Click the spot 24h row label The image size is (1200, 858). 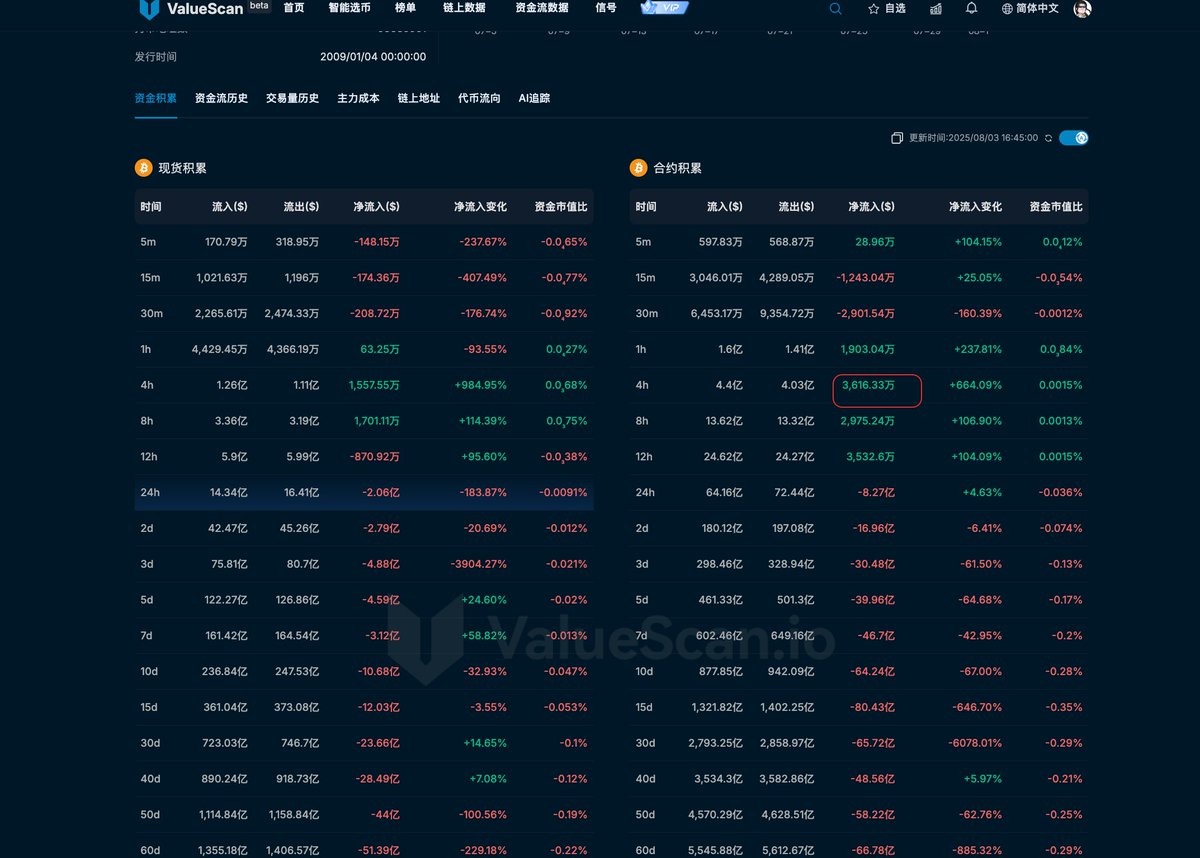(150, 492)
